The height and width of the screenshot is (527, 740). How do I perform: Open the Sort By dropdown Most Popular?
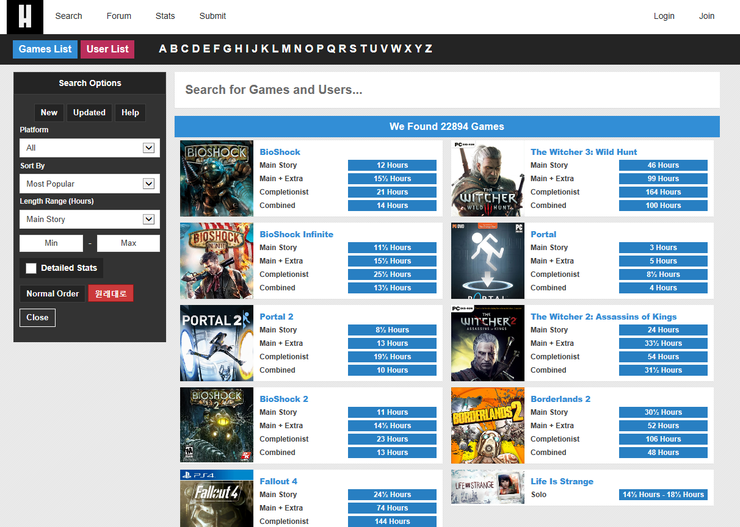[x=90, y=184]
